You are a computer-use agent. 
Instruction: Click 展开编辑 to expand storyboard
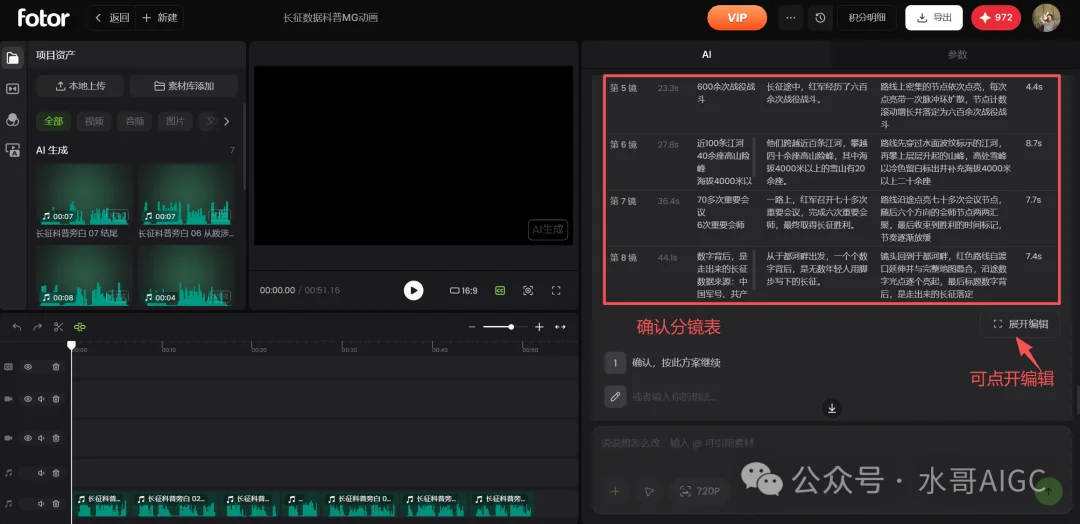tap(1020, 324)
